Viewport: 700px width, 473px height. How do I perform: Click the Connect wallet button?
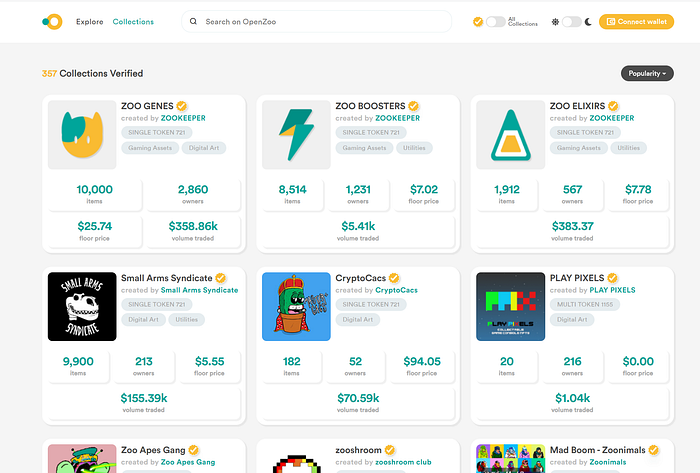pyautogui.click(x=636, y=21)
